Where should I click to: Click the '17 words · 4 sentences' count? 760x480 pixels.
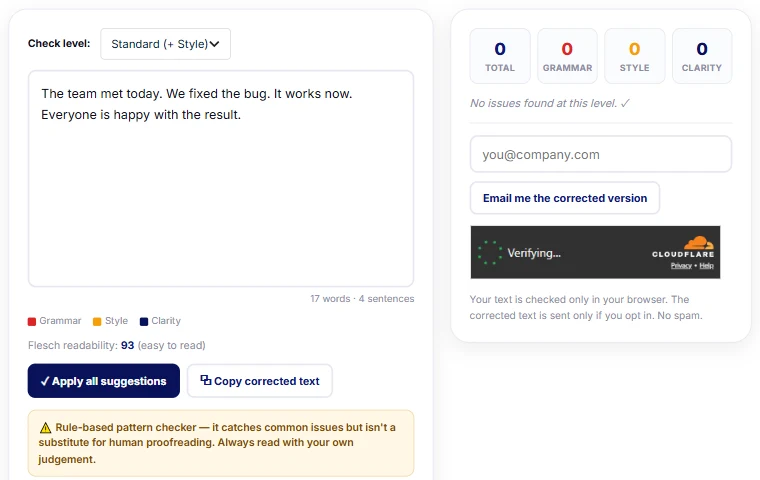pos(362,299)
